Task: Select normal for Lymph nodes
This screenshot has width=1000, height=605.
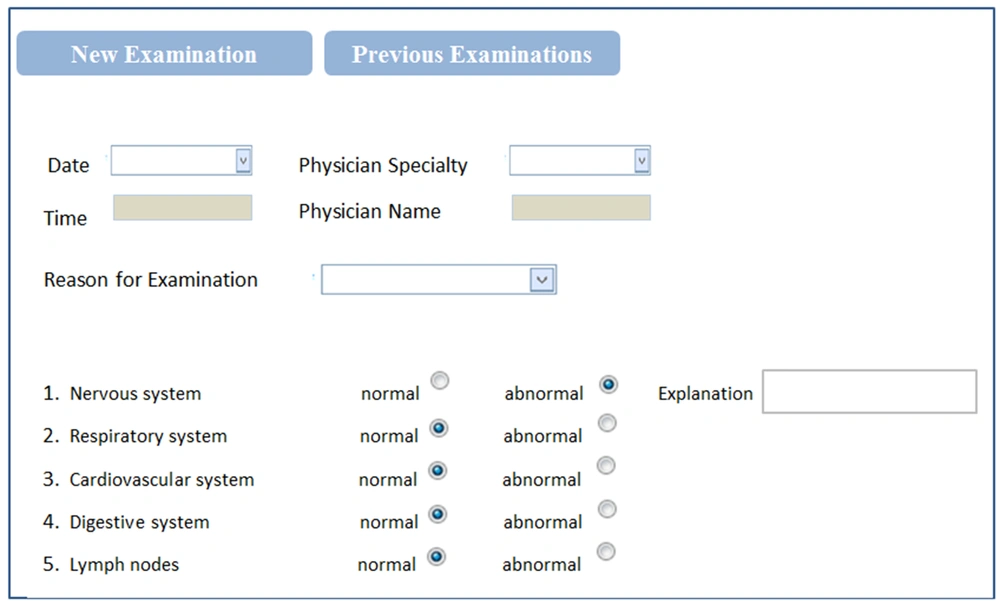Action: pos(435,556)
